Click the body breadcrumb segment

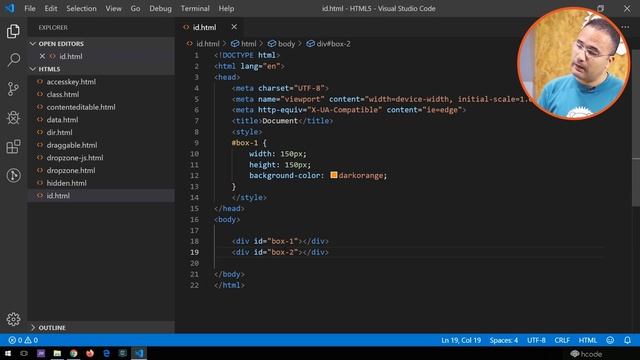(x=281, y=44)
